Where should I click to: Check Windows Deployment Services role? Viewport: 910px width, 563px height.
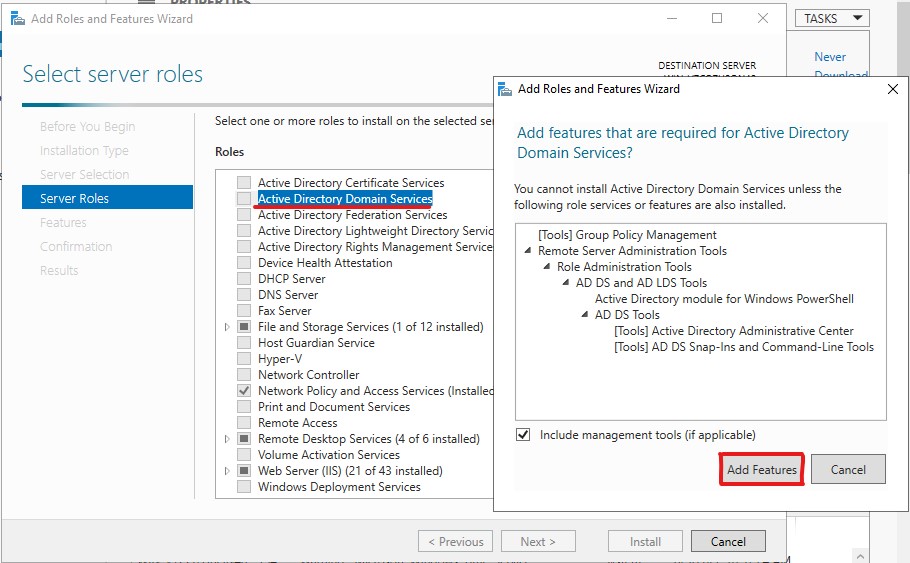pyautogui.click(x=244, y=486)
